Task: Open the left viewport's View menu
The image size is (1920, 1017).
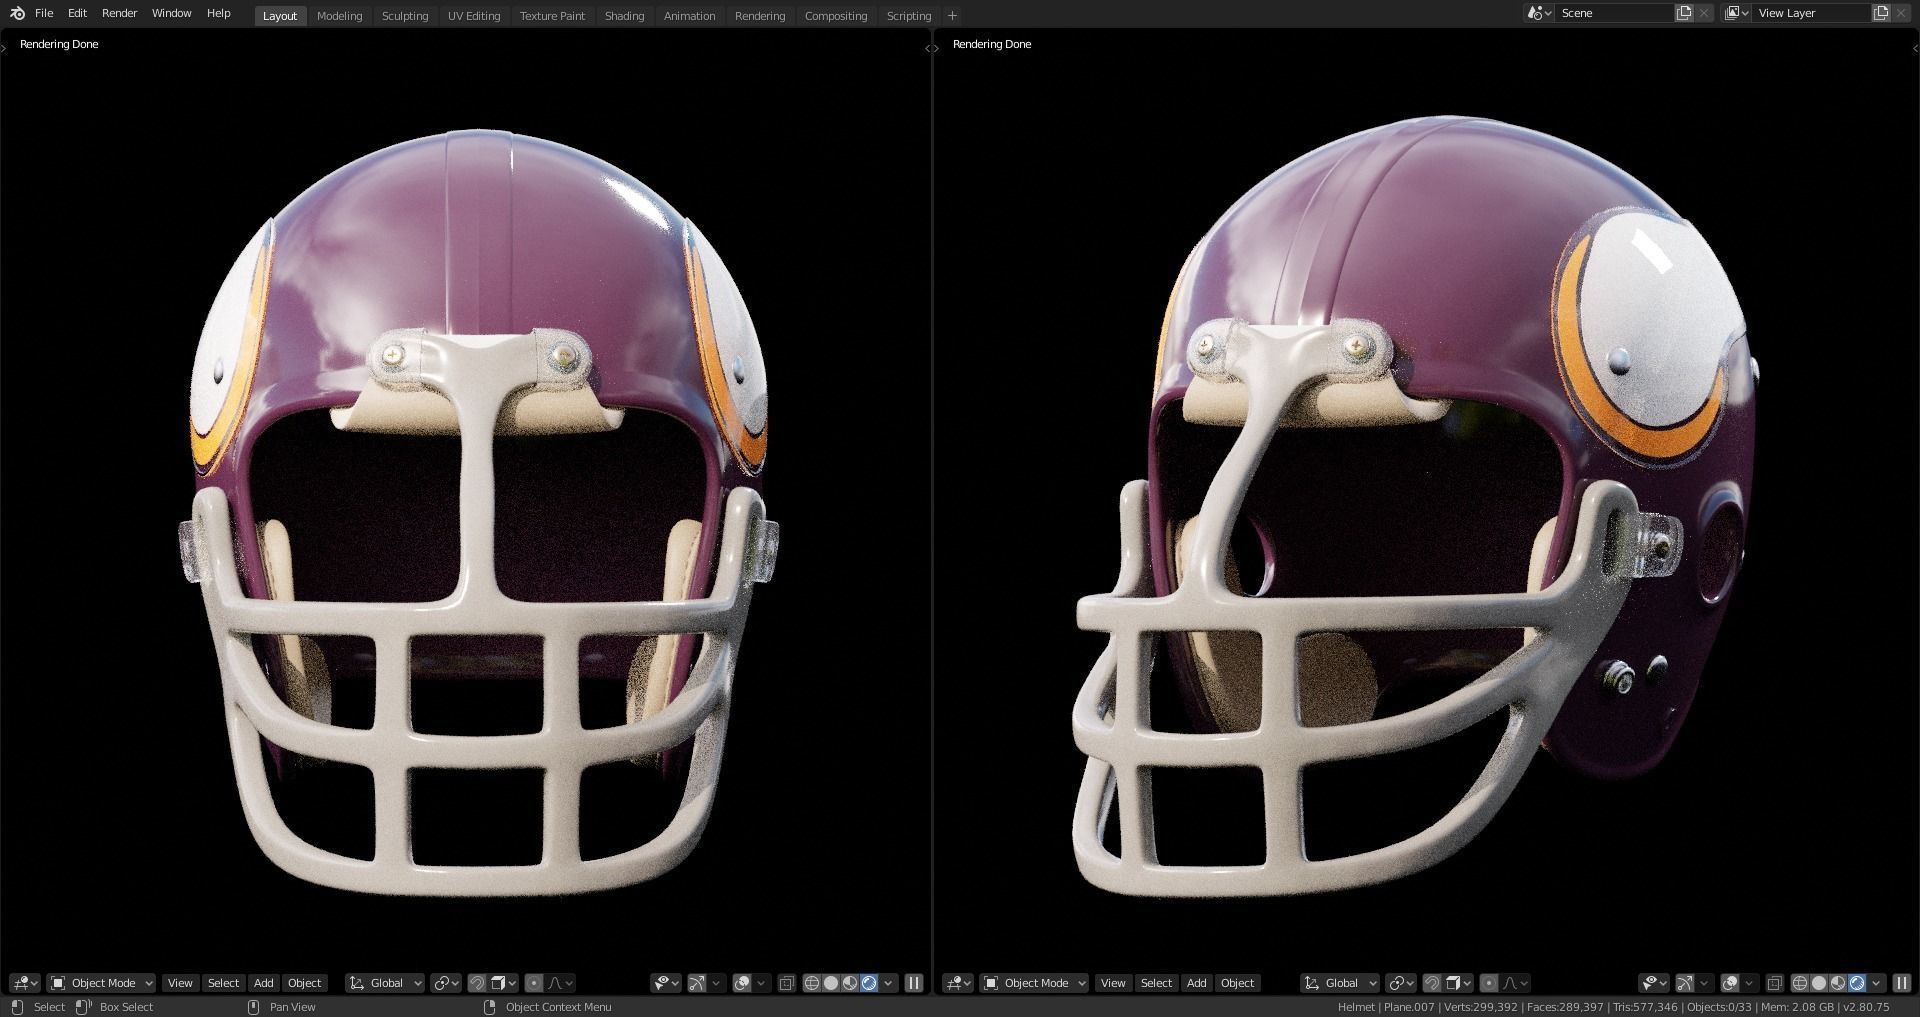Action: 180,983
